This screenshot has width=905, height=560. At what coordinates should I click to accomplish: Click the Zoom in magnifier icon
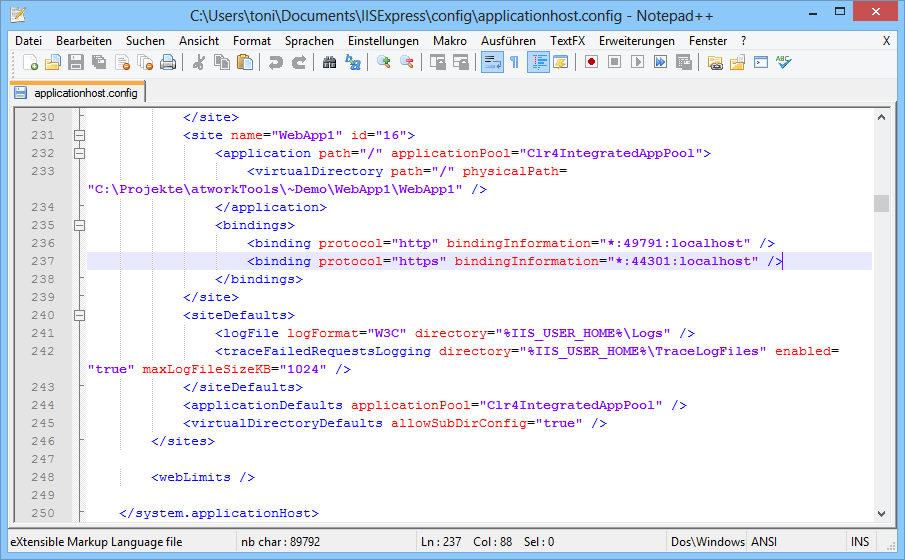pos(384,62)
